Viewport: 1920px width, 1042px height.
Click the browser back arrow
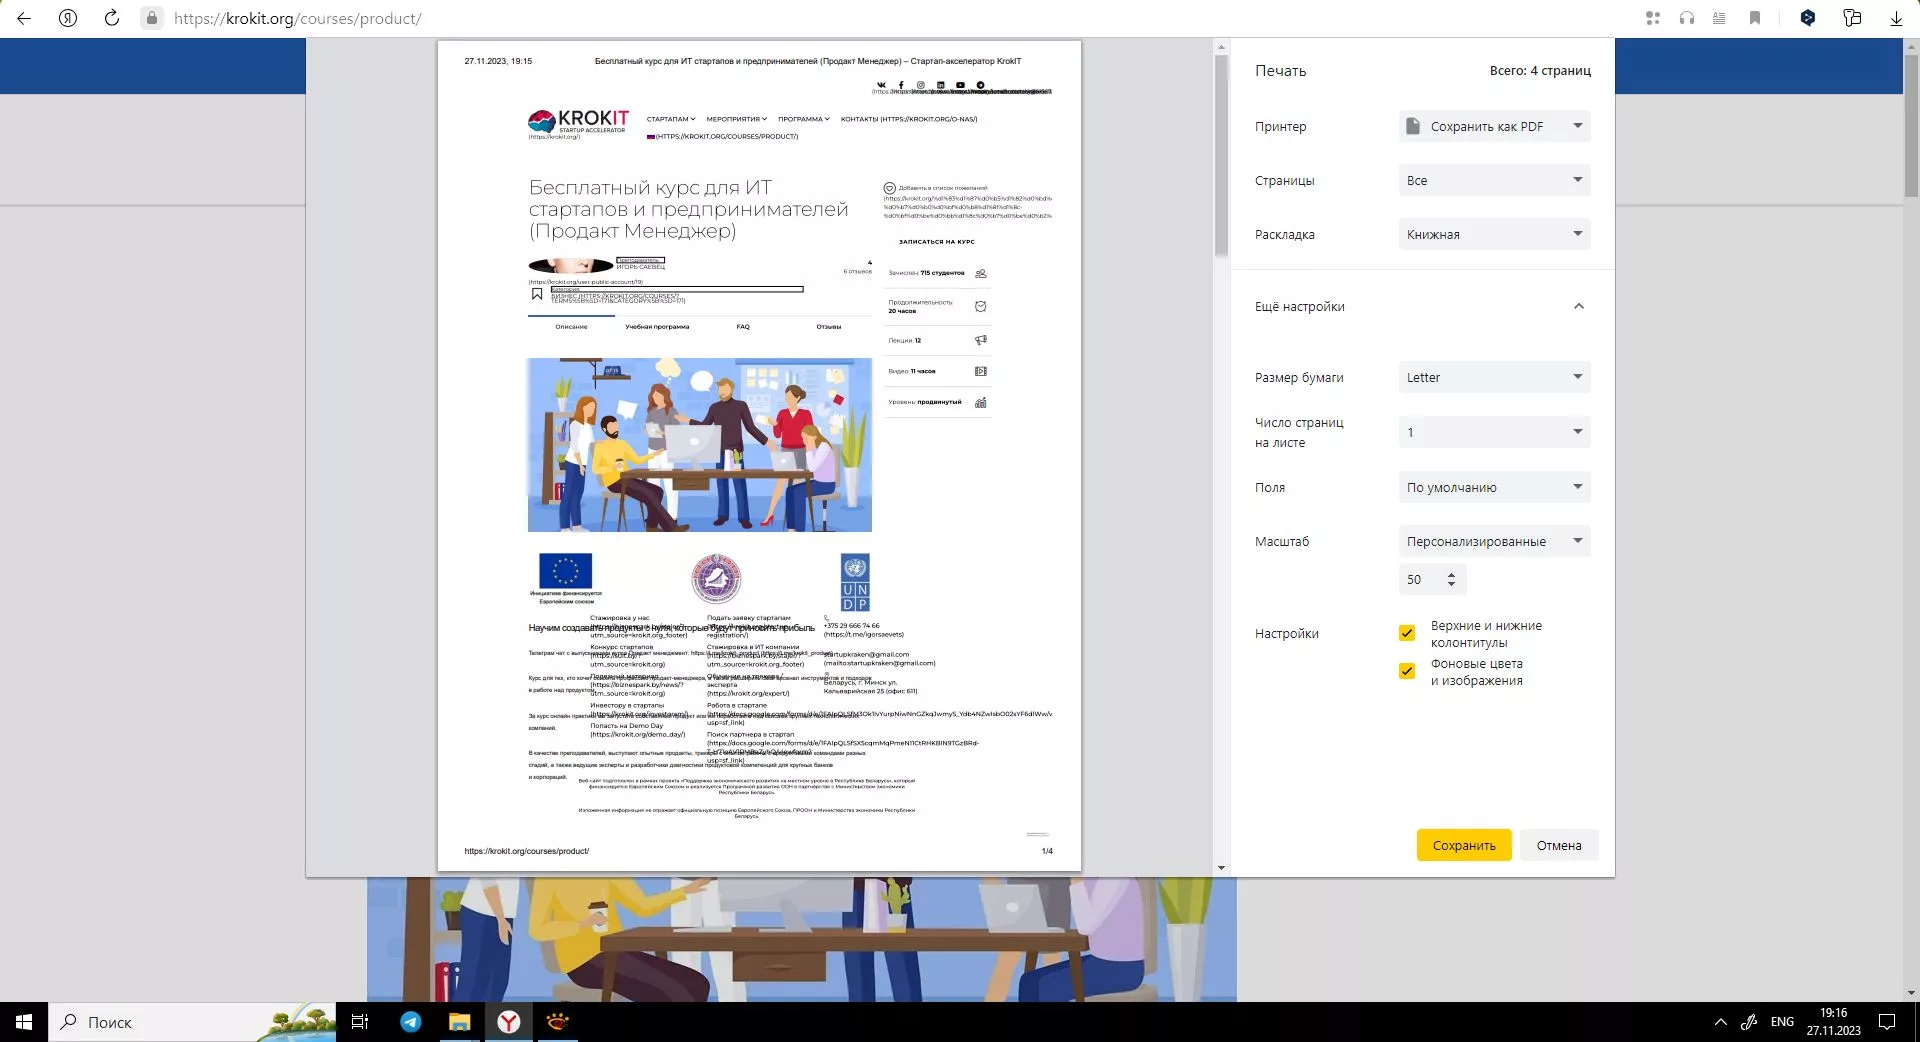click(24, 18)
